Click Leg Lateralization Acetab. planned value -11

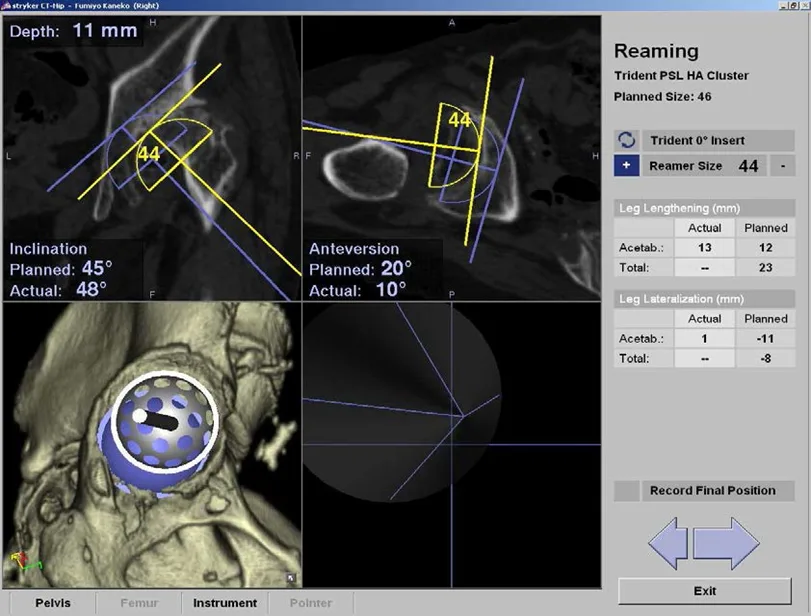(765, 339)
